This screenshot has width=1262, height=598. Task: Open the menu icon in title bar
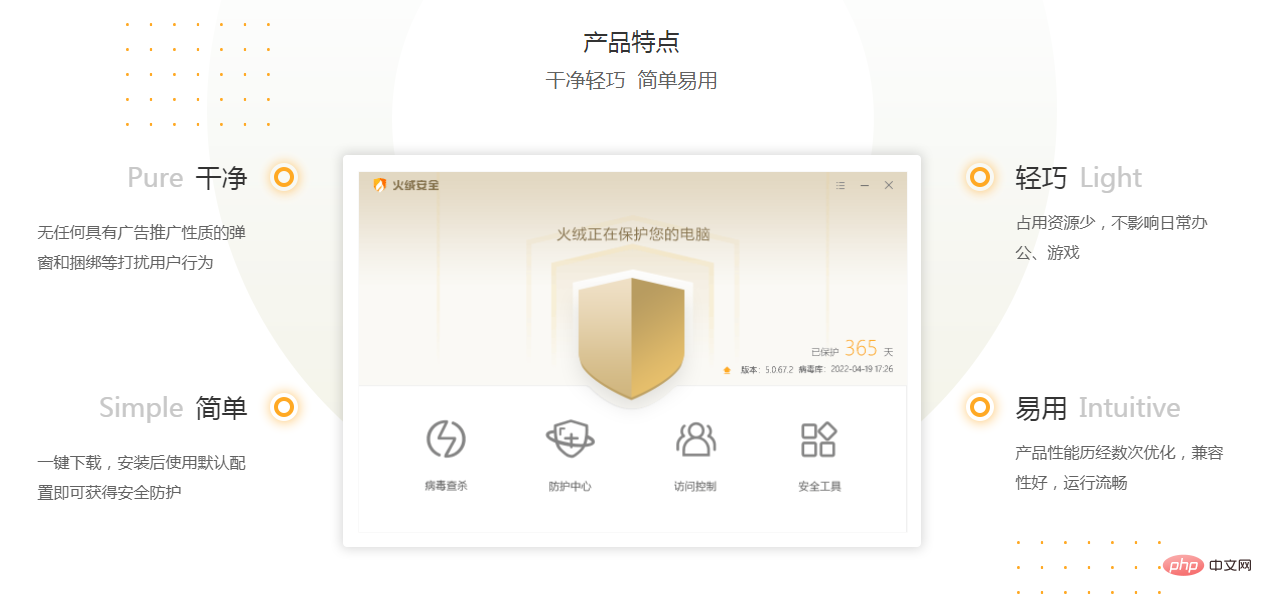tap(841, 185)
